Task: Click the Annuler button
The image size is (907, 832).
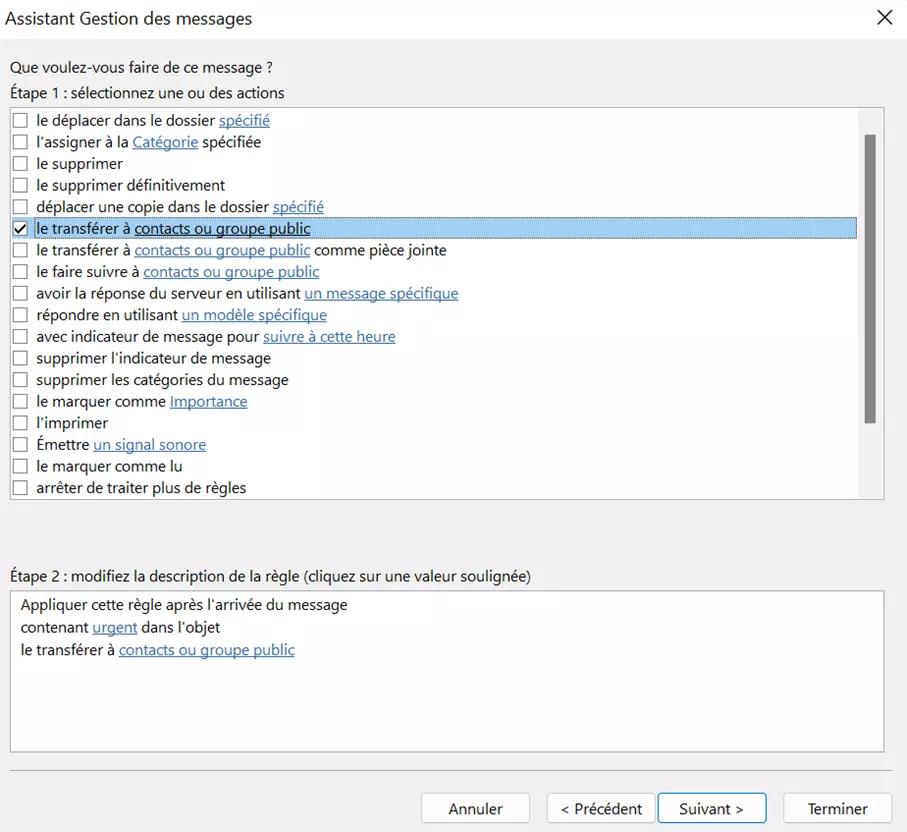Action: tap(475, 808)
